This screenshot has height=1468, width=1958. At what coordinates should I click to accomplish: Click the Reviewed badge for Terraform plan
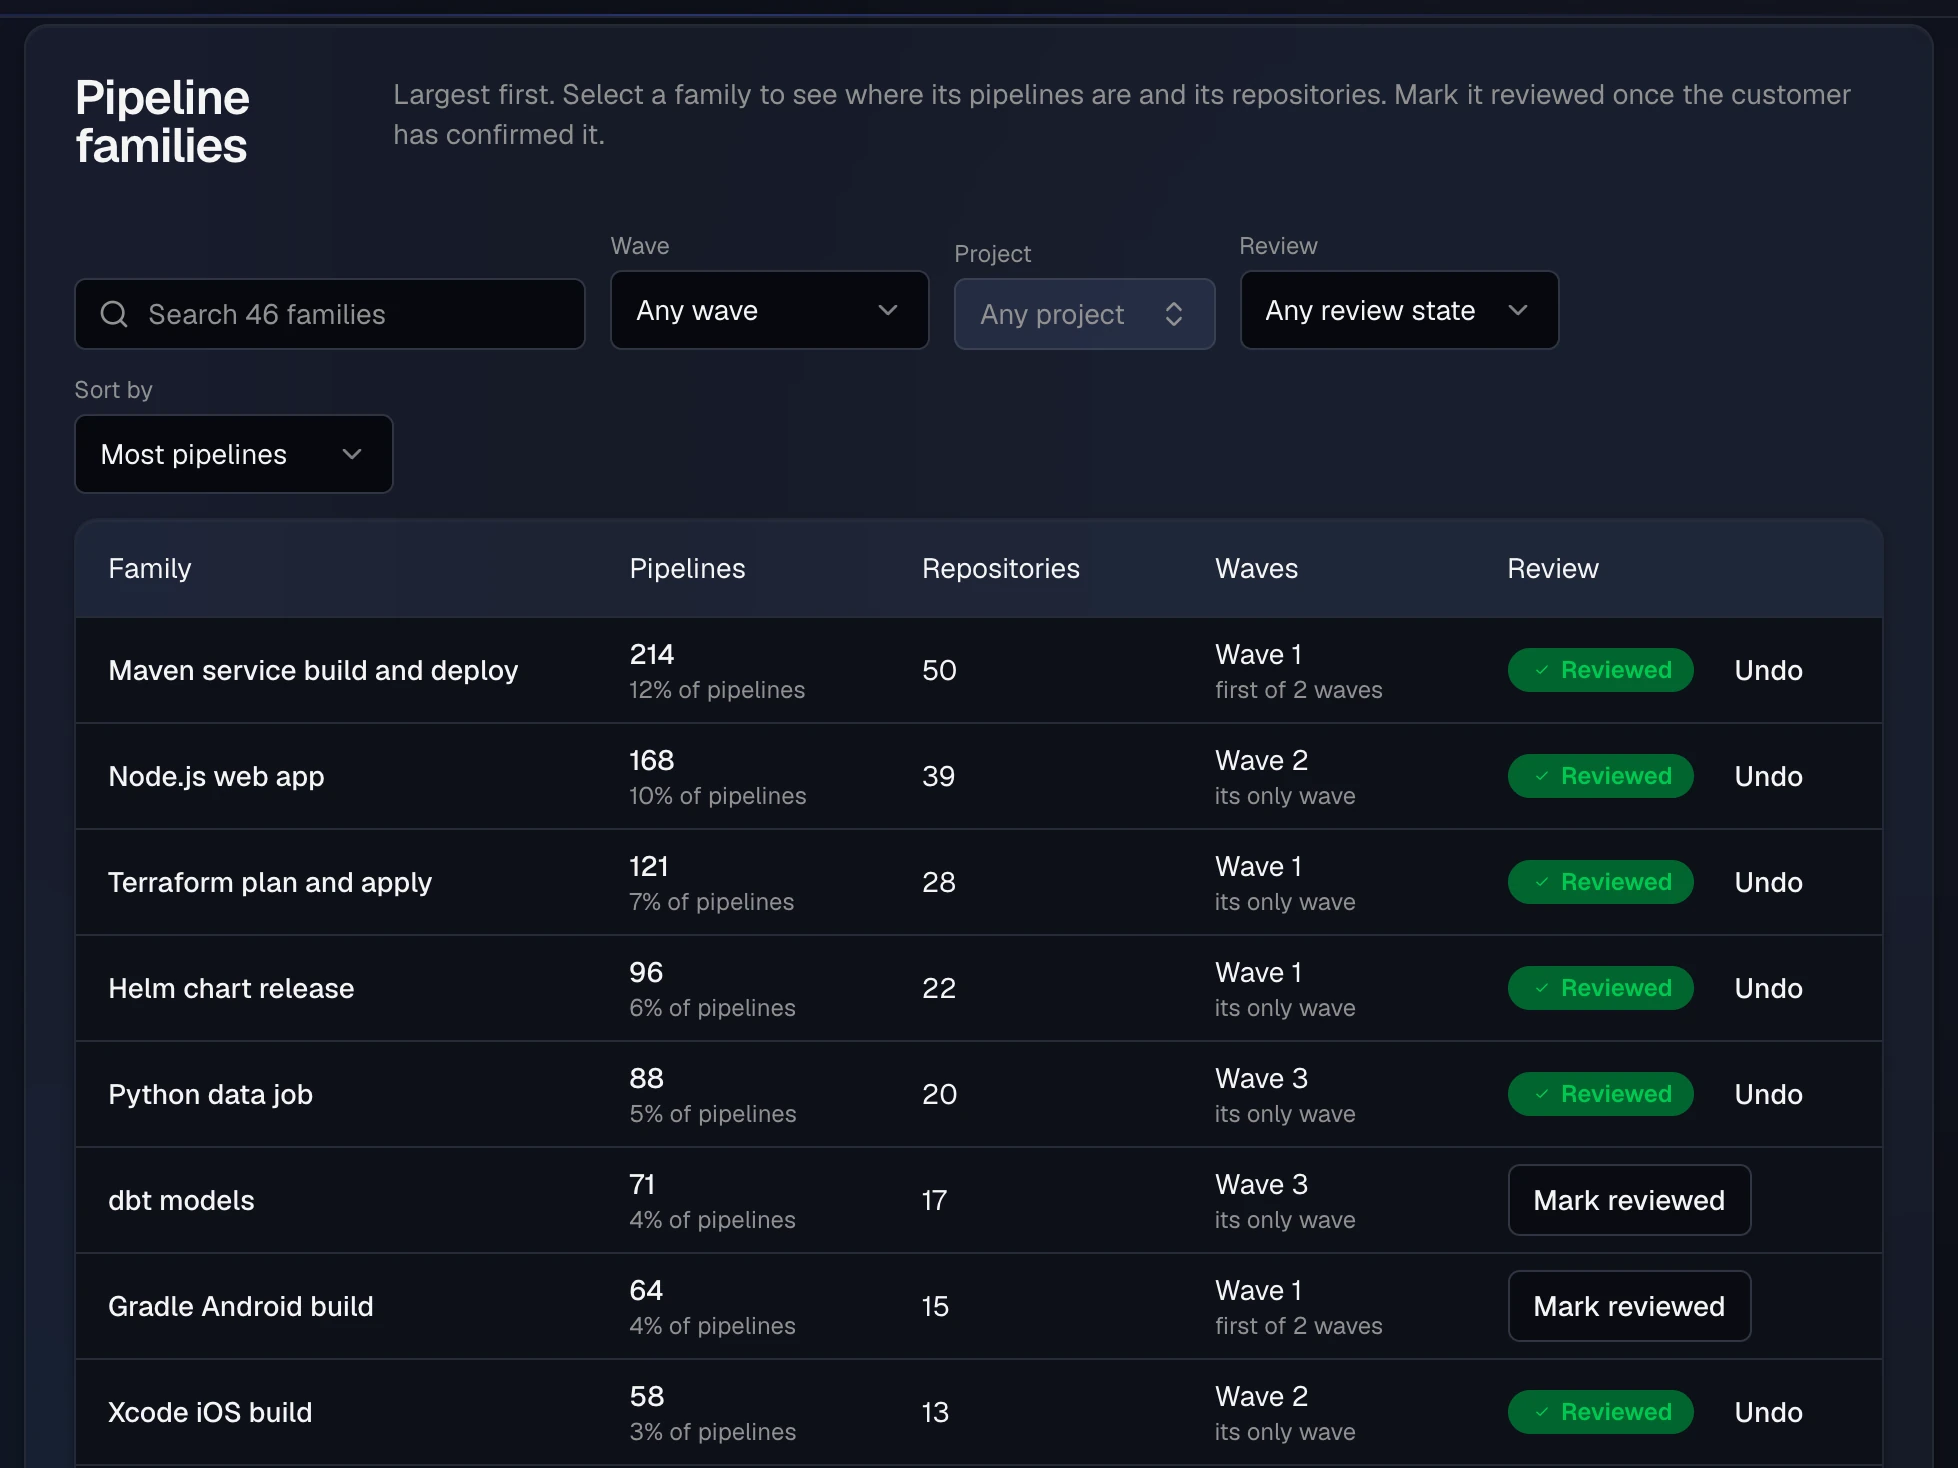pyautogui.click(x=1600, y=882)
